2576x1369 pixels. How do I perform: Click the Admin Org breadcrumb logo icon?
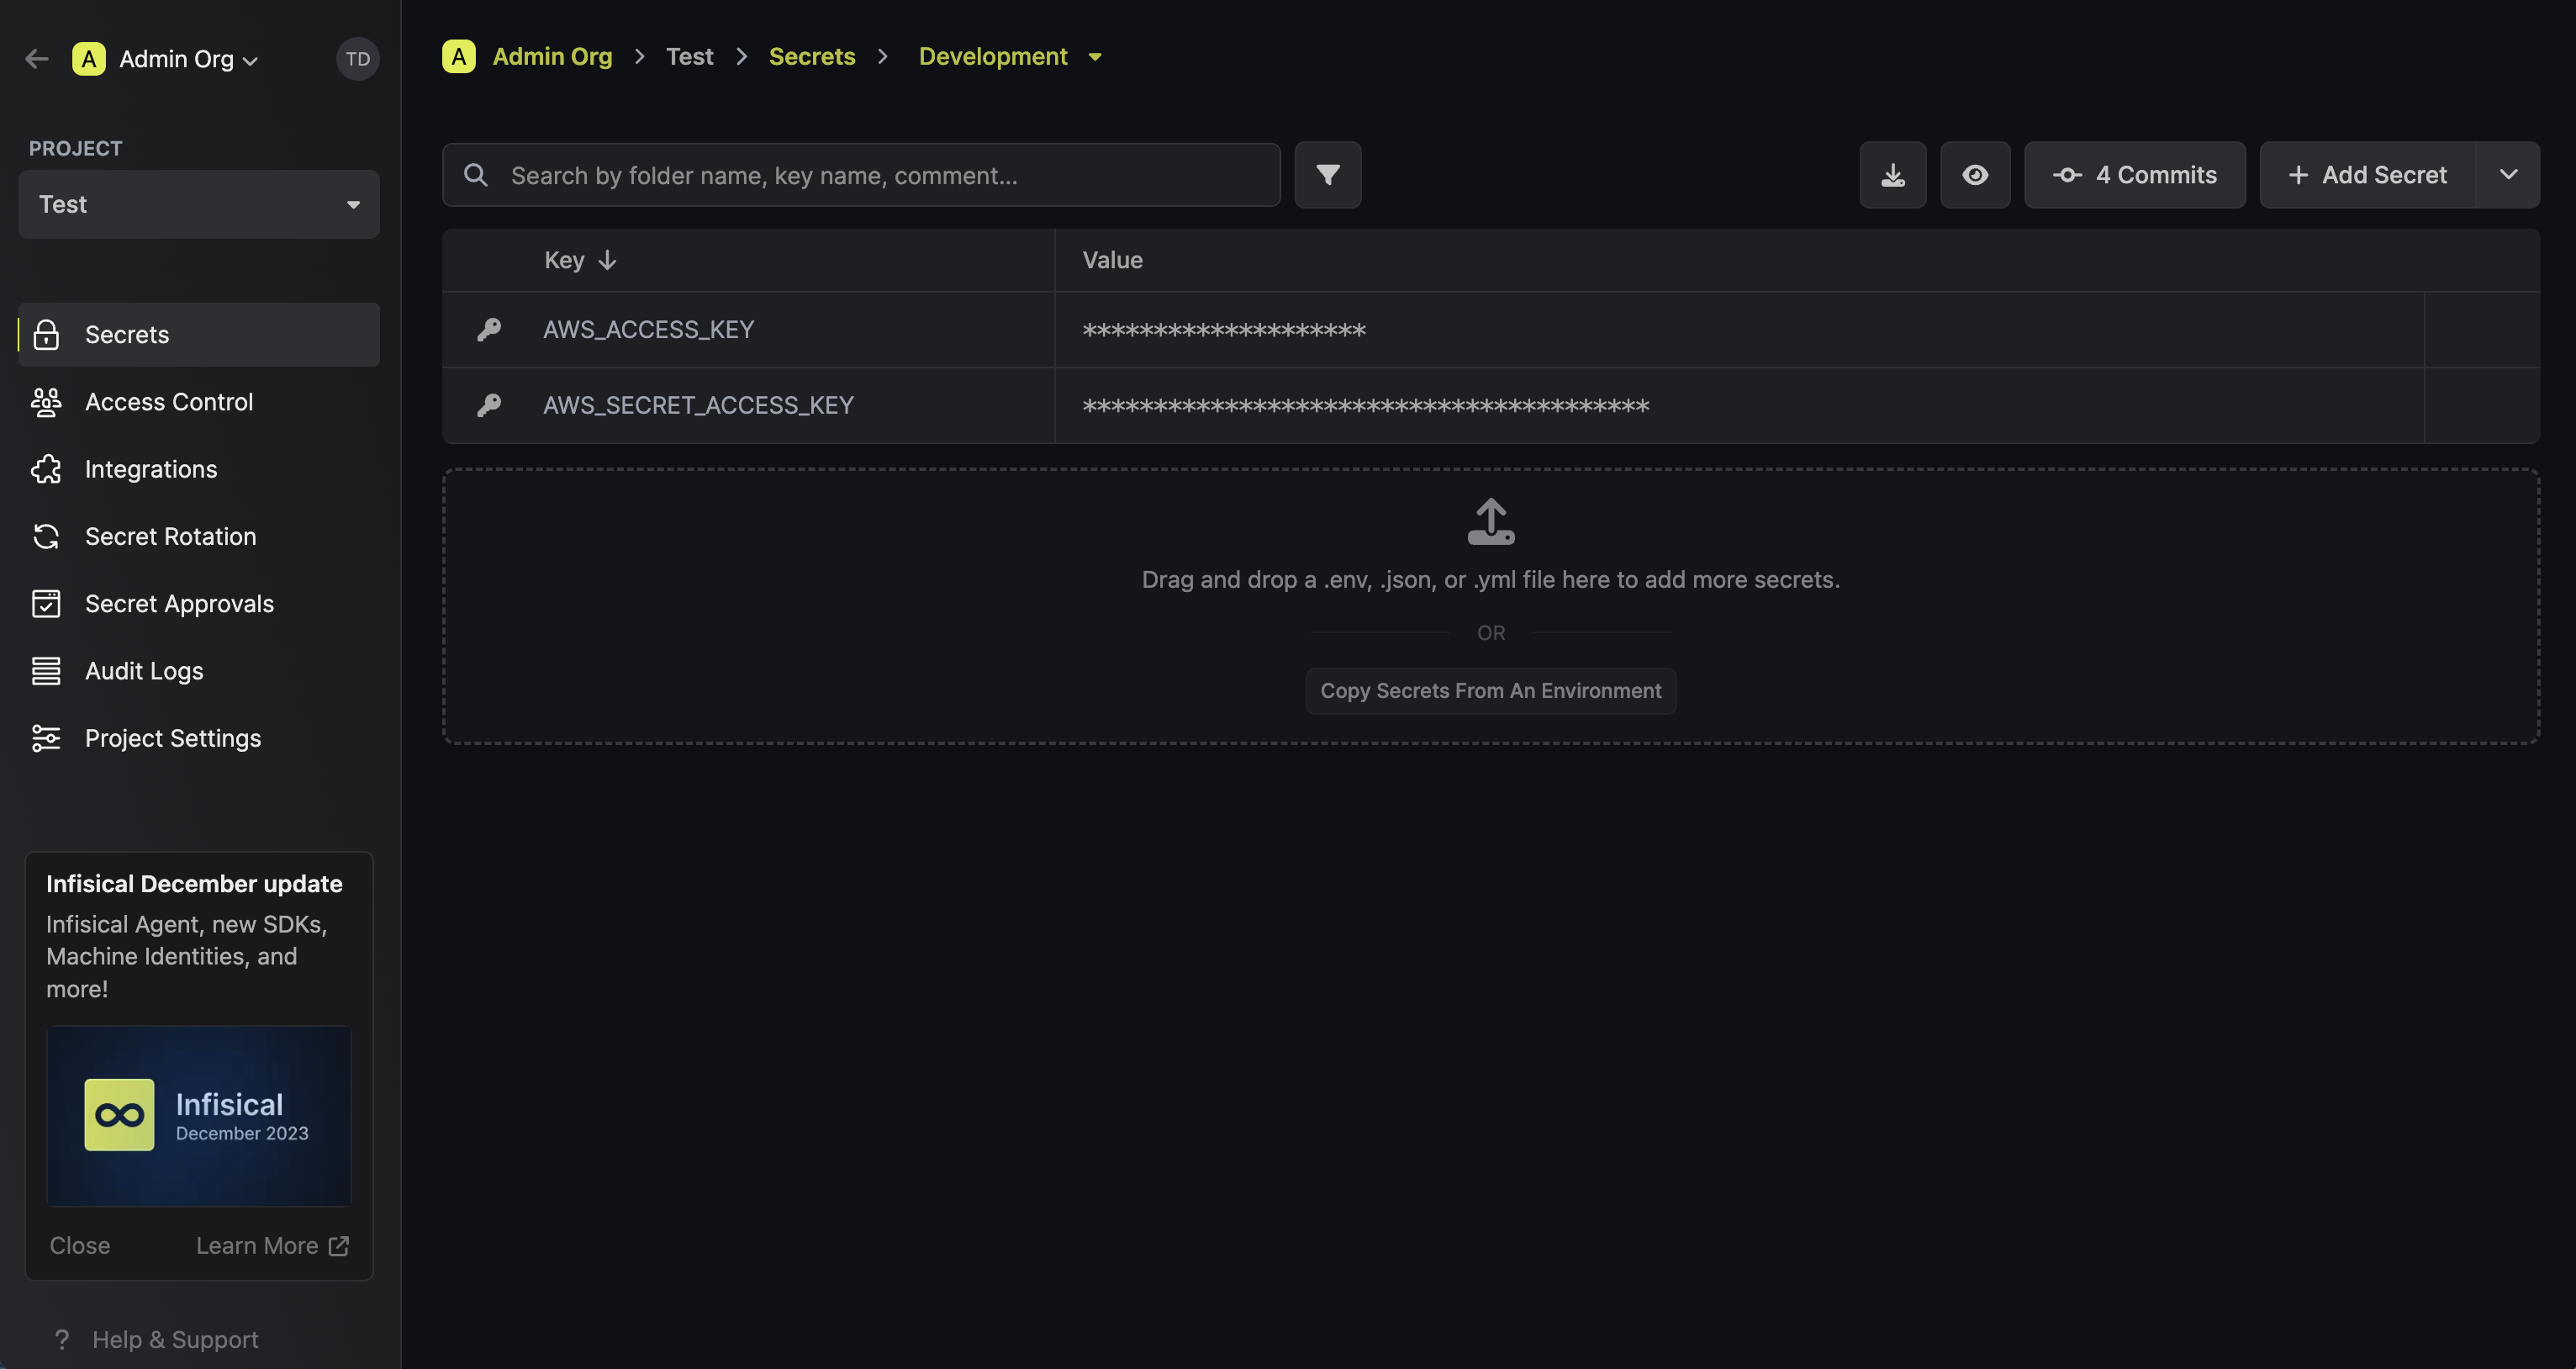pos(458,57)
